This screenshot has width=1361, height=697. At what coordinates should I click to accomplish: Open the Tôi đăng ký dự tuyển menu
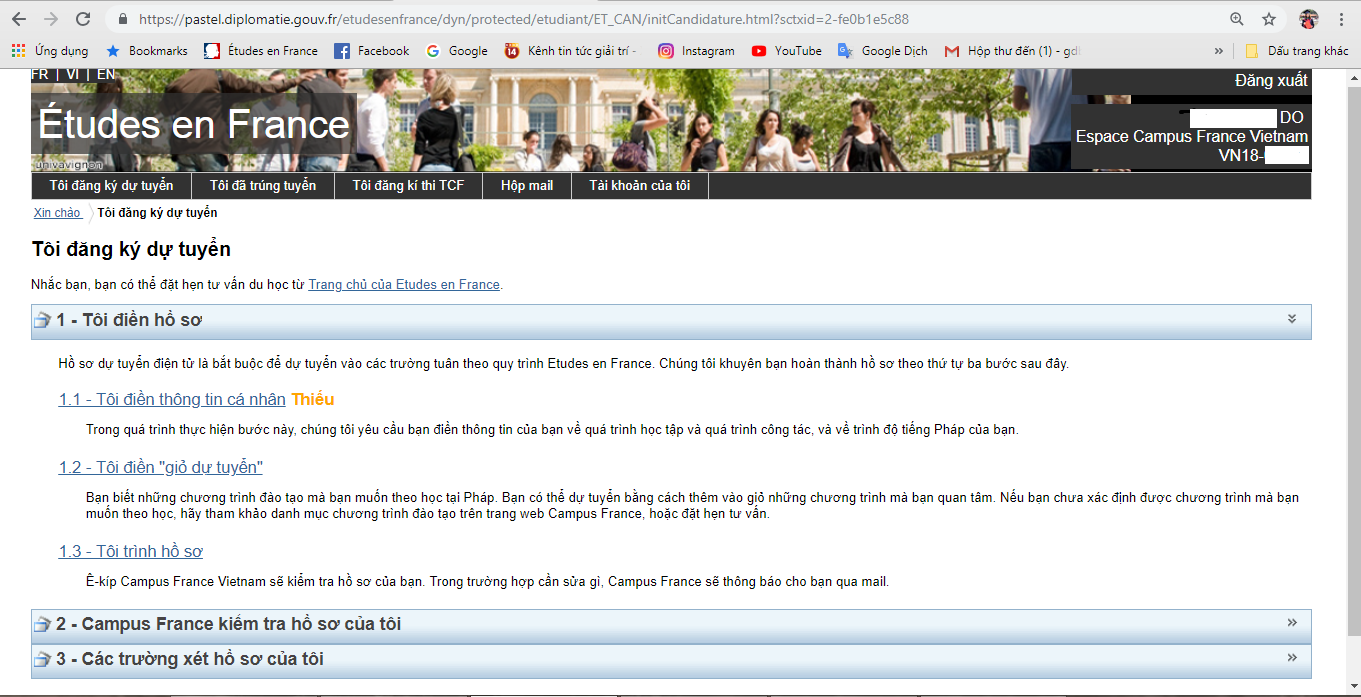[111, 186]
